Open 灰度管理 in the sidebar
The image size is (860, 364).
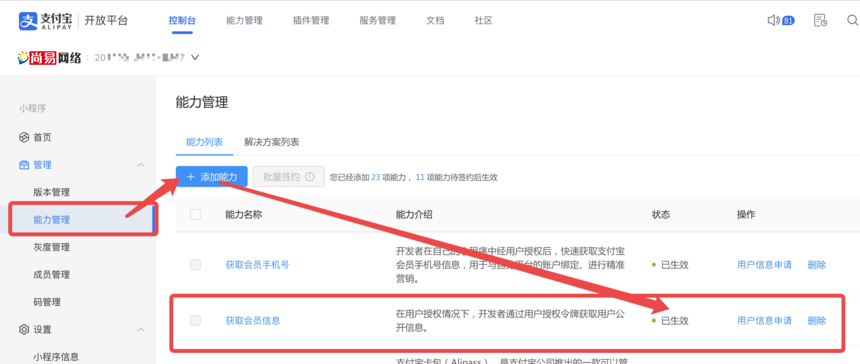pos(52,247)
